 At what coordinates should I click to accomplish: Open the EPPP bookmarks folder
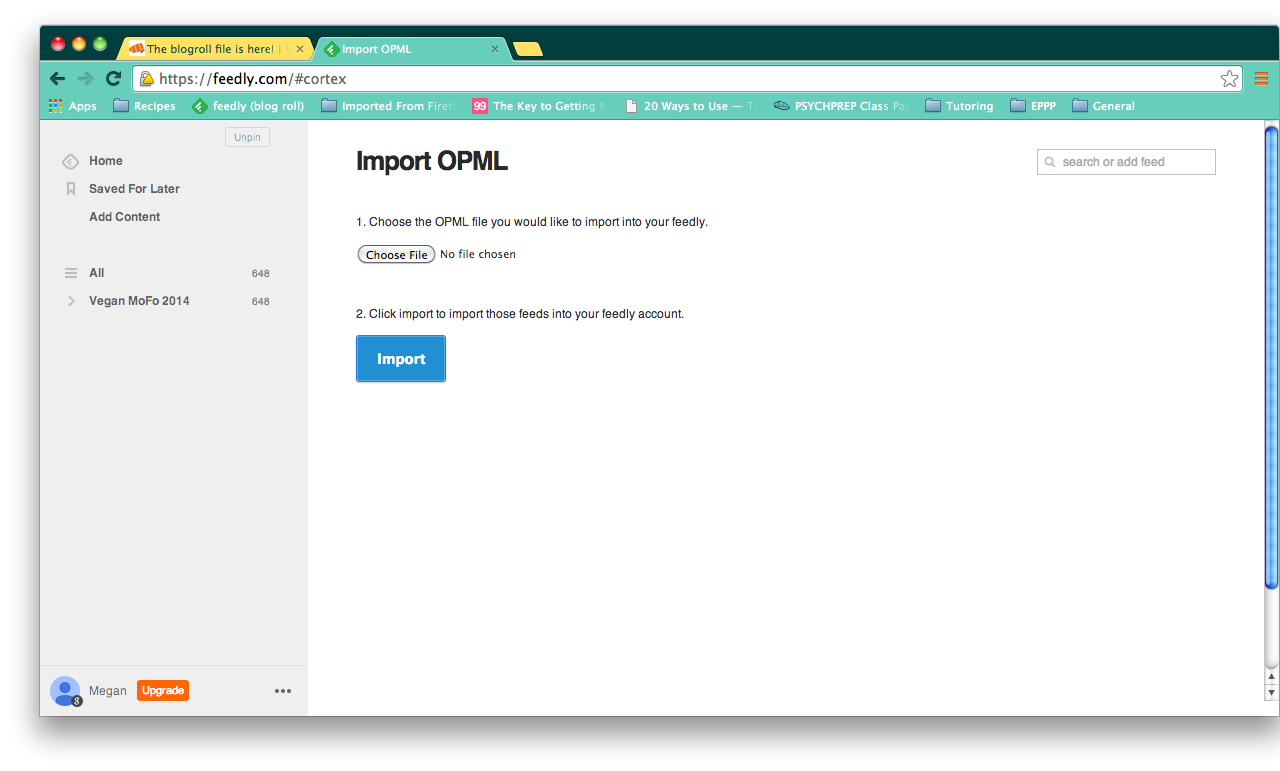tap(1033, 106)
